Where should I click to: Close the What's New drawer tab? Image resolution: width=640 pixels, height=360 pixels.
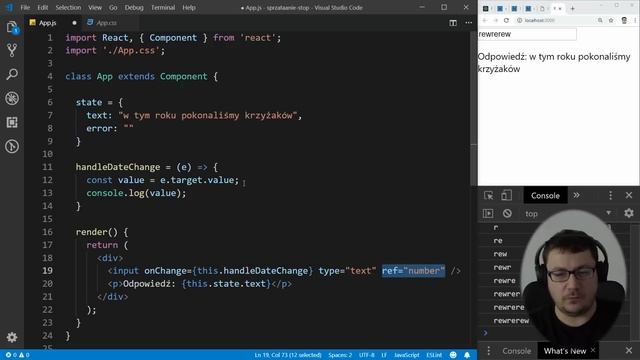(593, 350)
